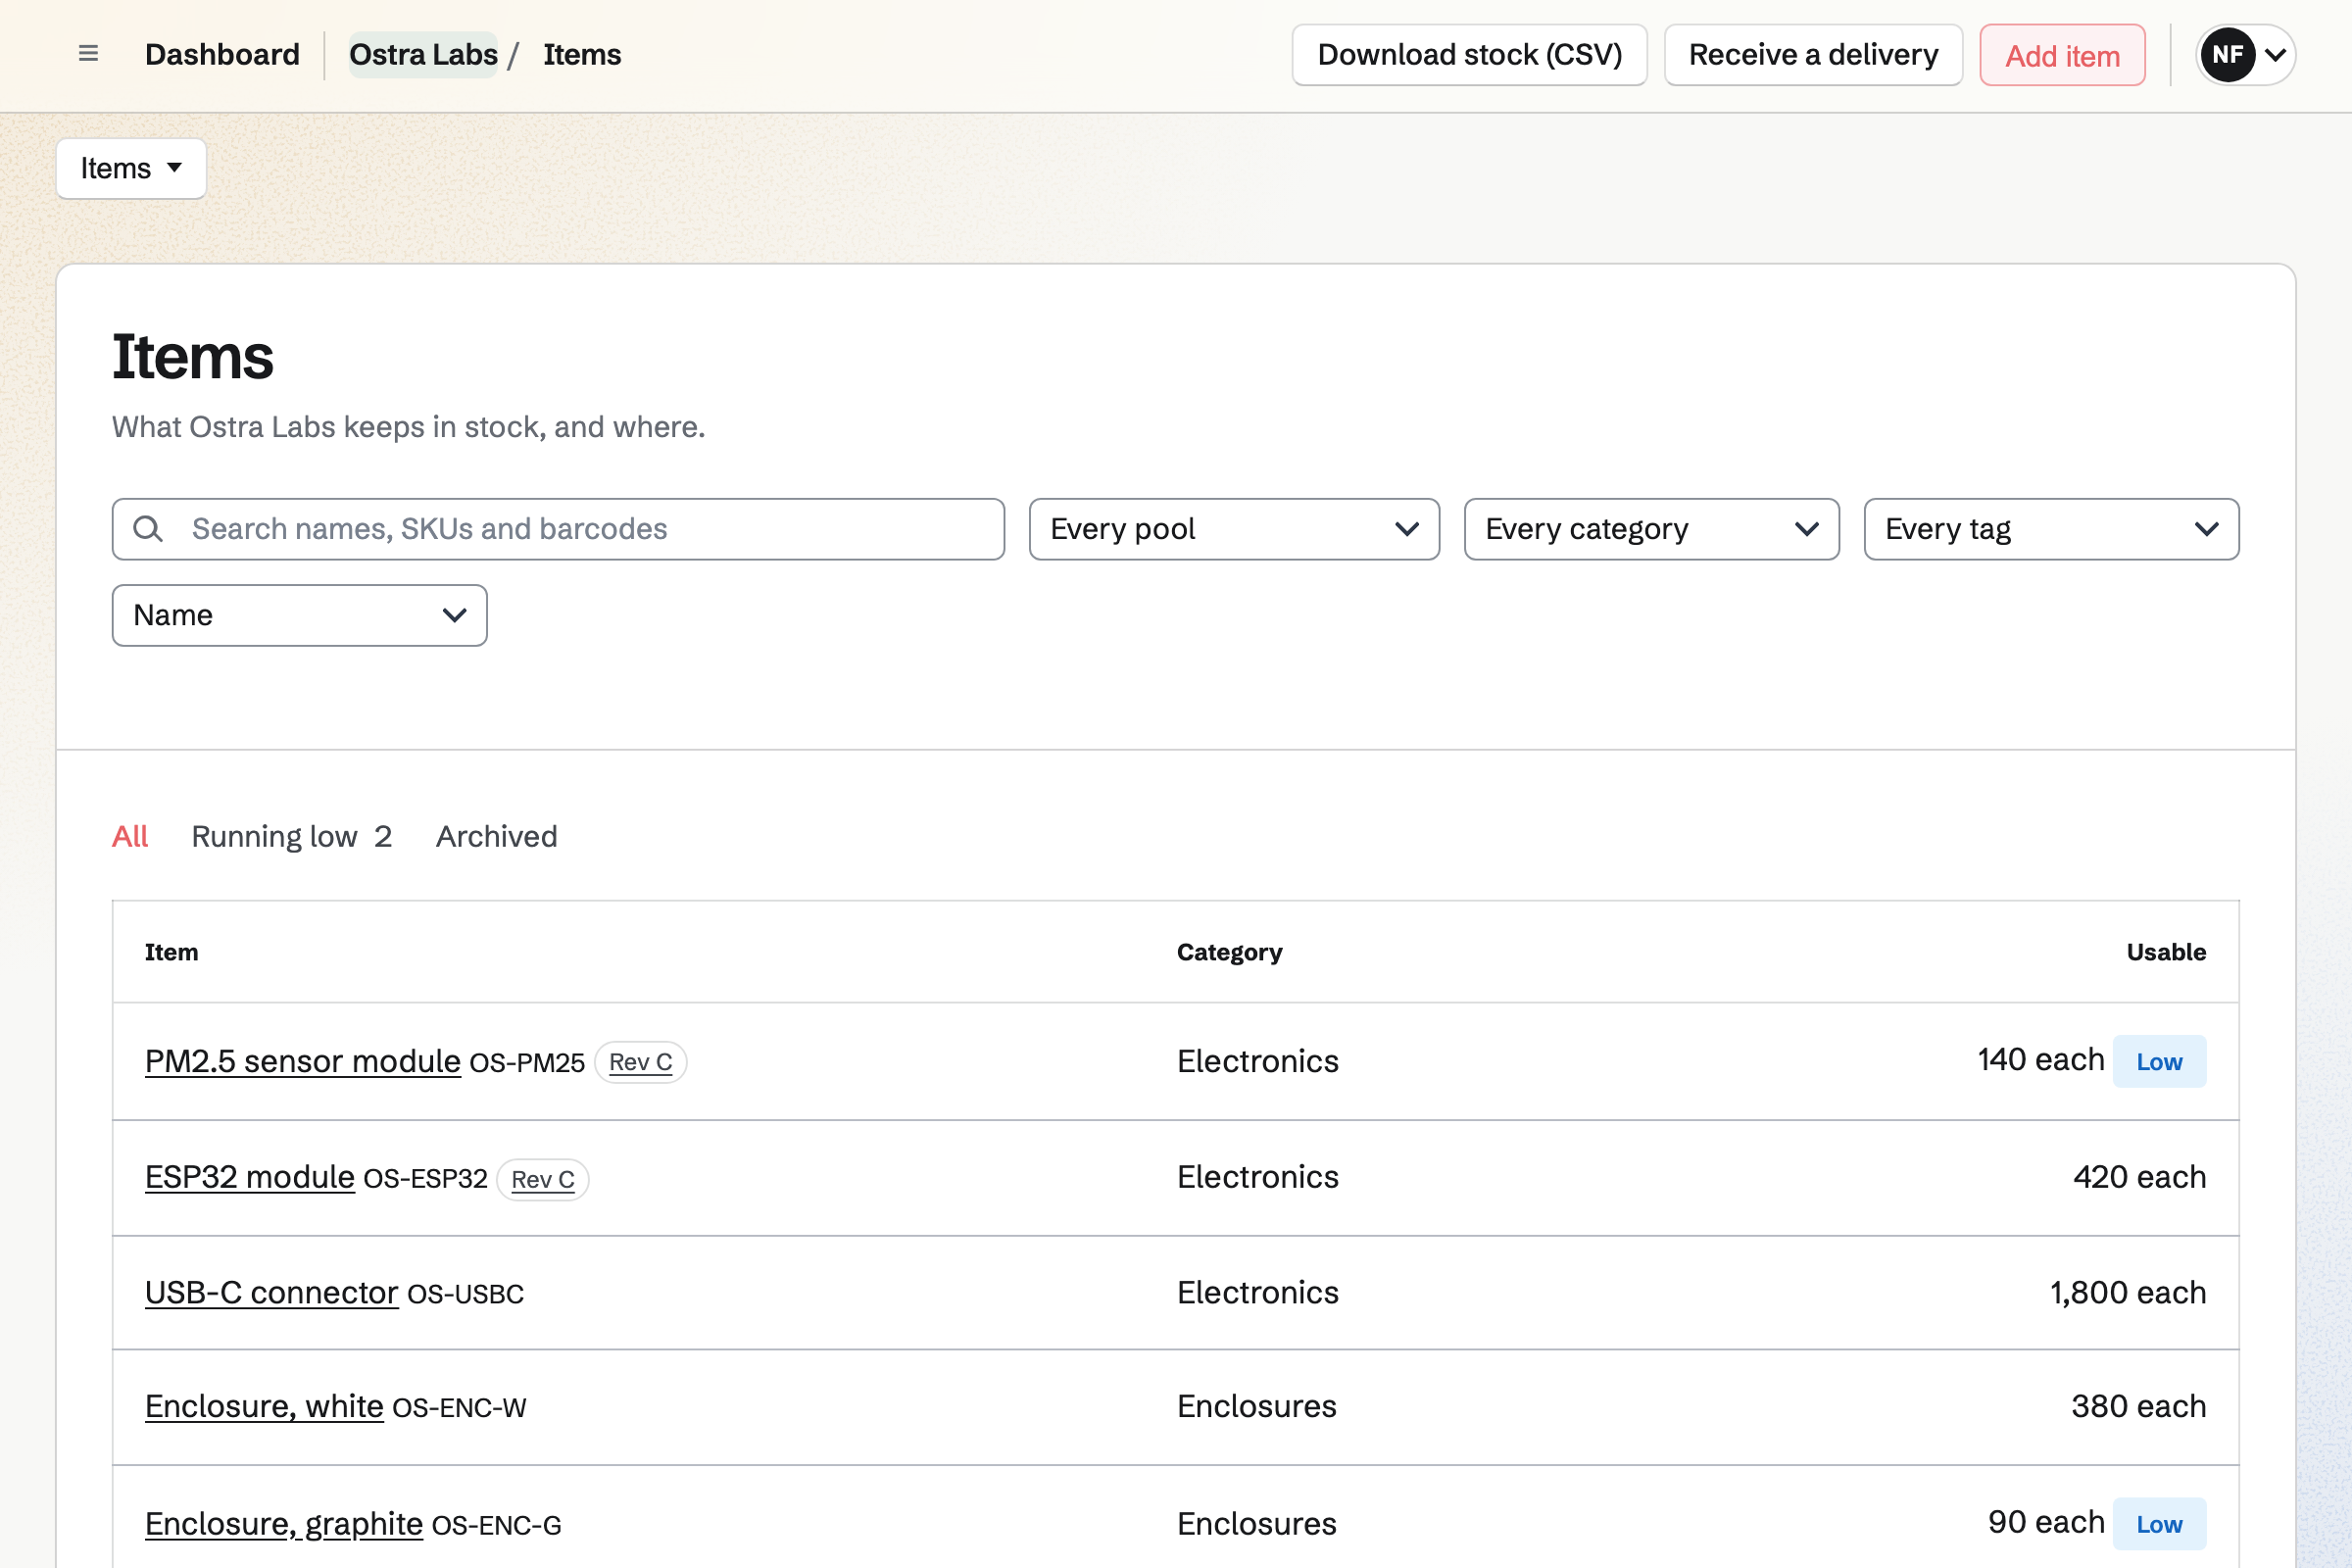Image resolution: width=2352 pixels, height=1568 pixels.
Task: Click '380 each' usable value
Action: pyautogui.click(x=2138, y=1406)
